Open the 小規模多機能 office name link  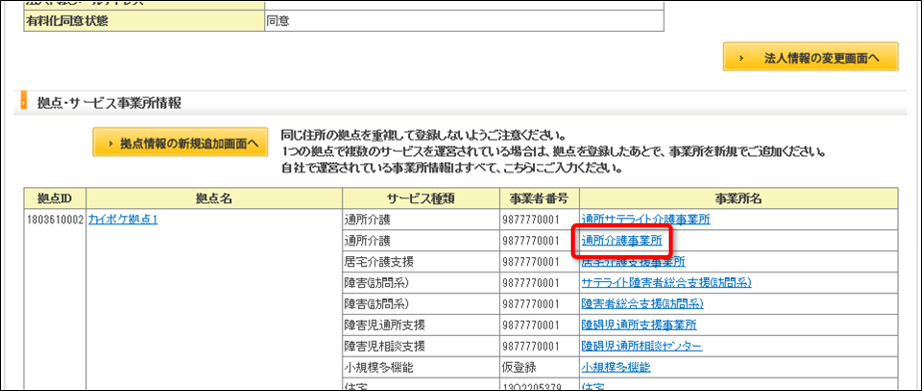[x=616, y=367]
